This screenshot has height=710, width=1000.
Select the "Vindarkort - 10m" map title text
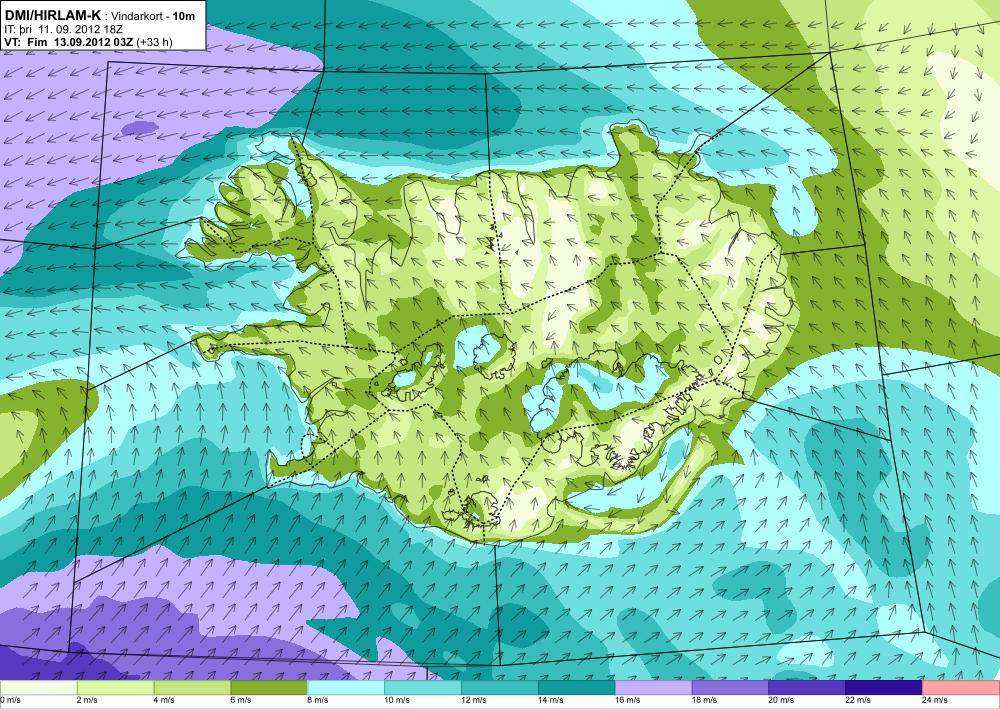pyautogui.click(x=153, y=17)
